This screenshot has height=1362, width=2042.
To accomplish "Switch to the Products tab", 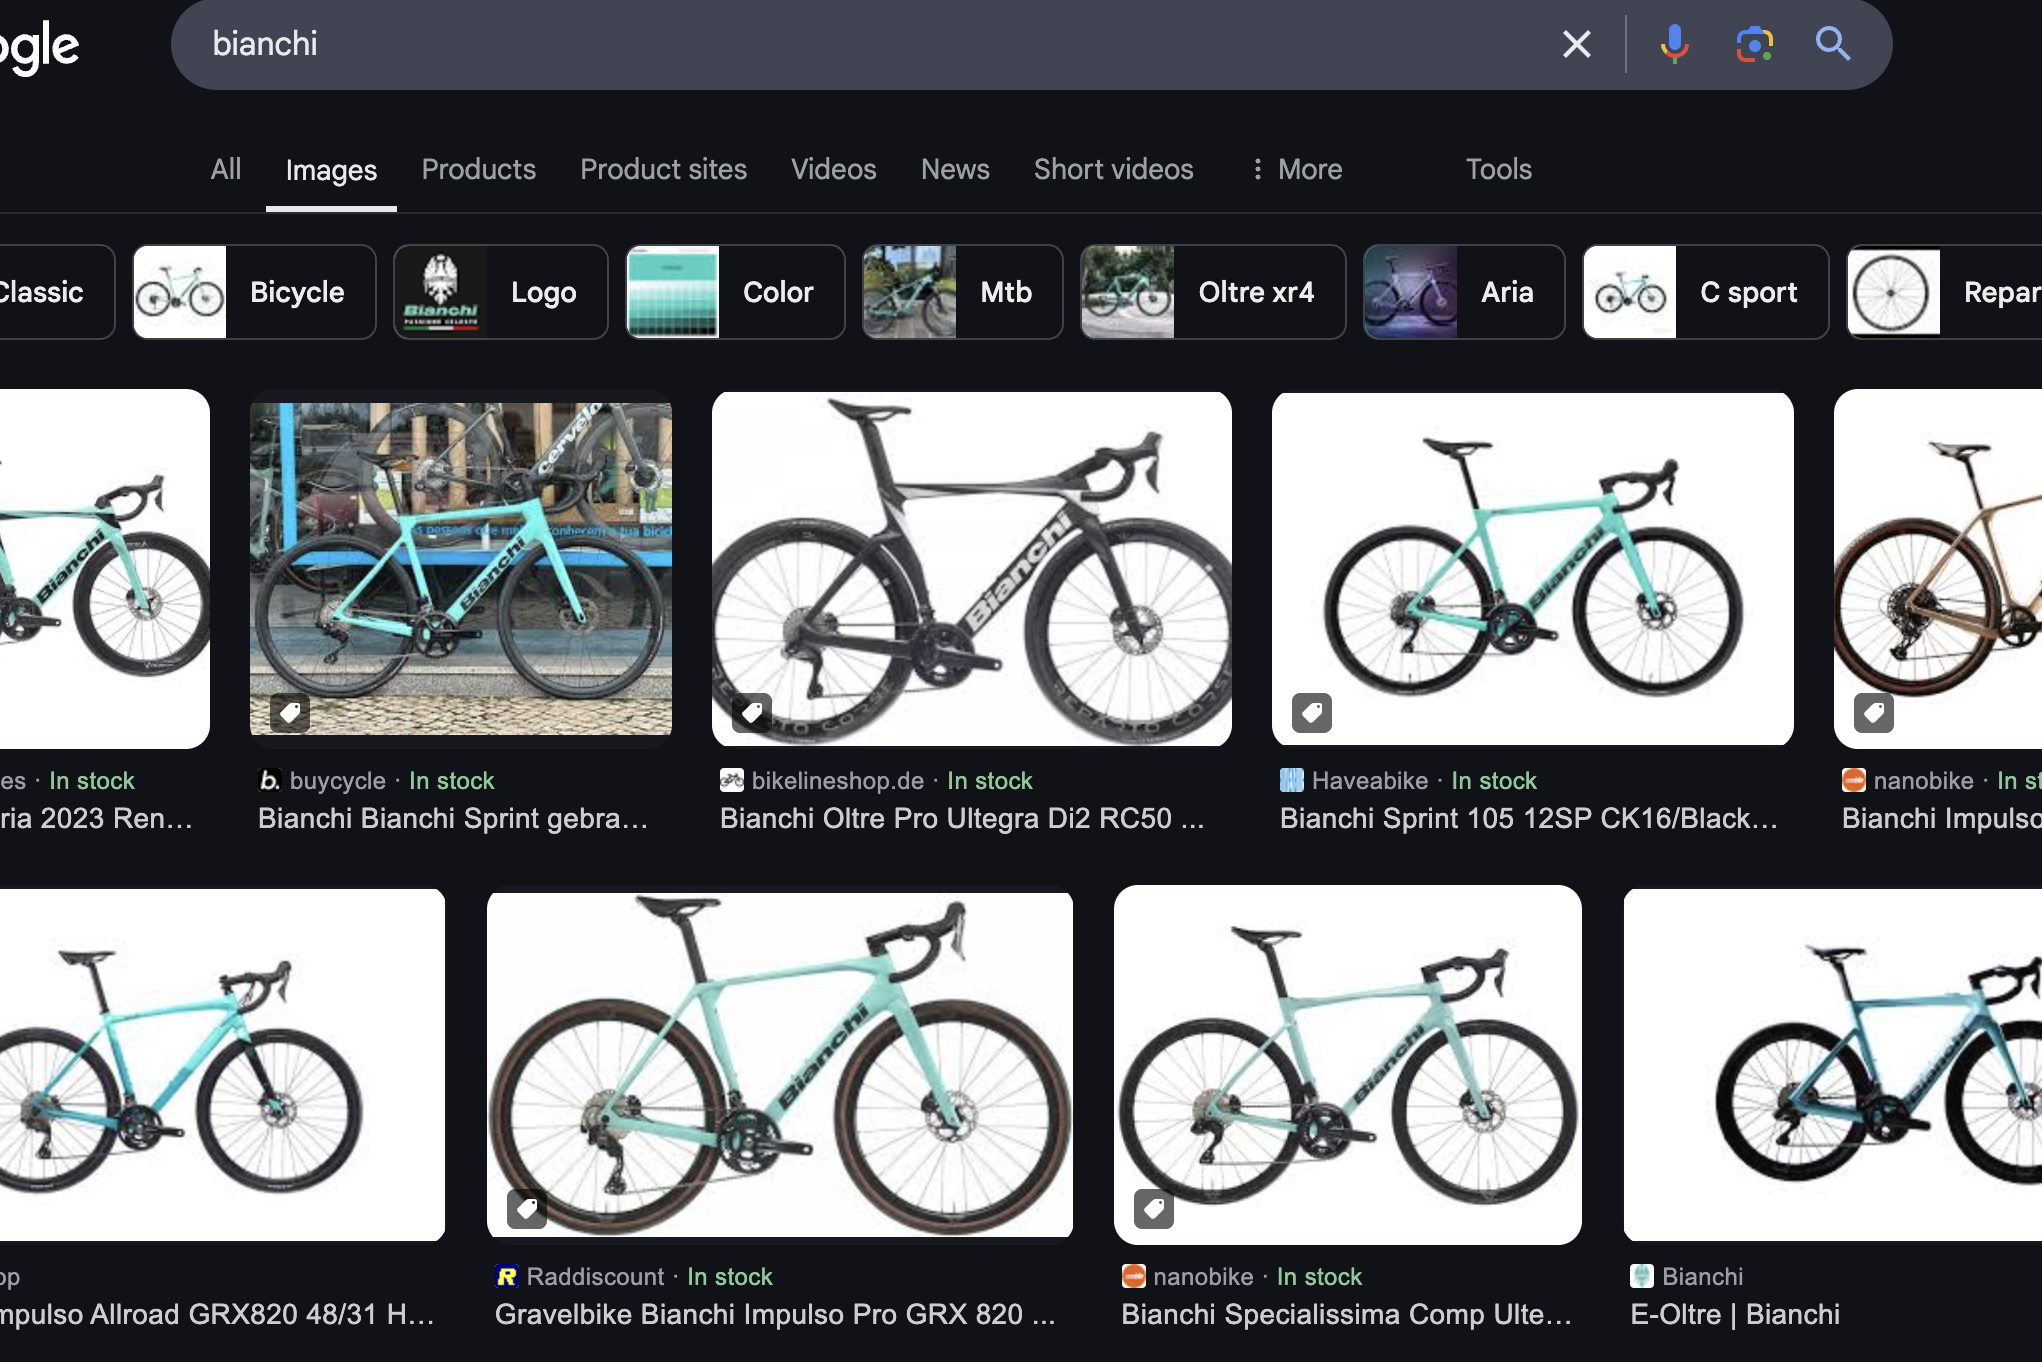I will (478, 169).
